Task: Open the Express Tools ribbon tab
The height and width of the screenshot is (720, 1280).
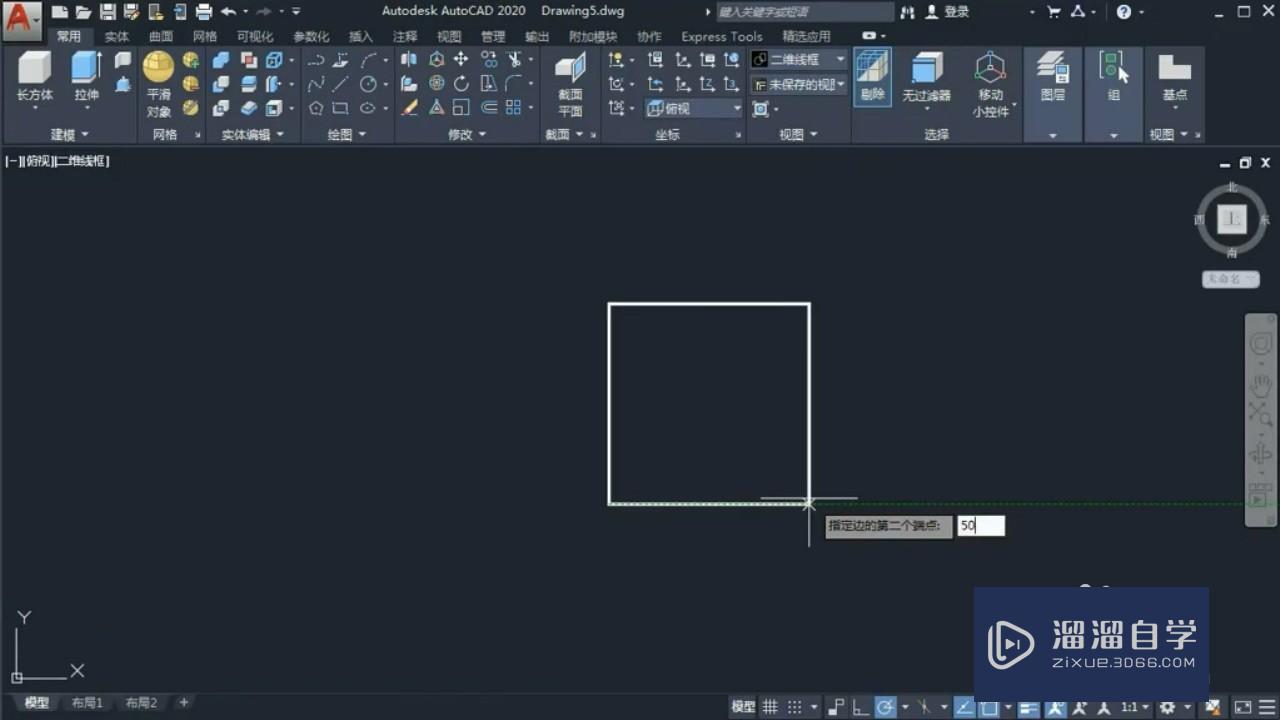Action: (x=721, y=36)
